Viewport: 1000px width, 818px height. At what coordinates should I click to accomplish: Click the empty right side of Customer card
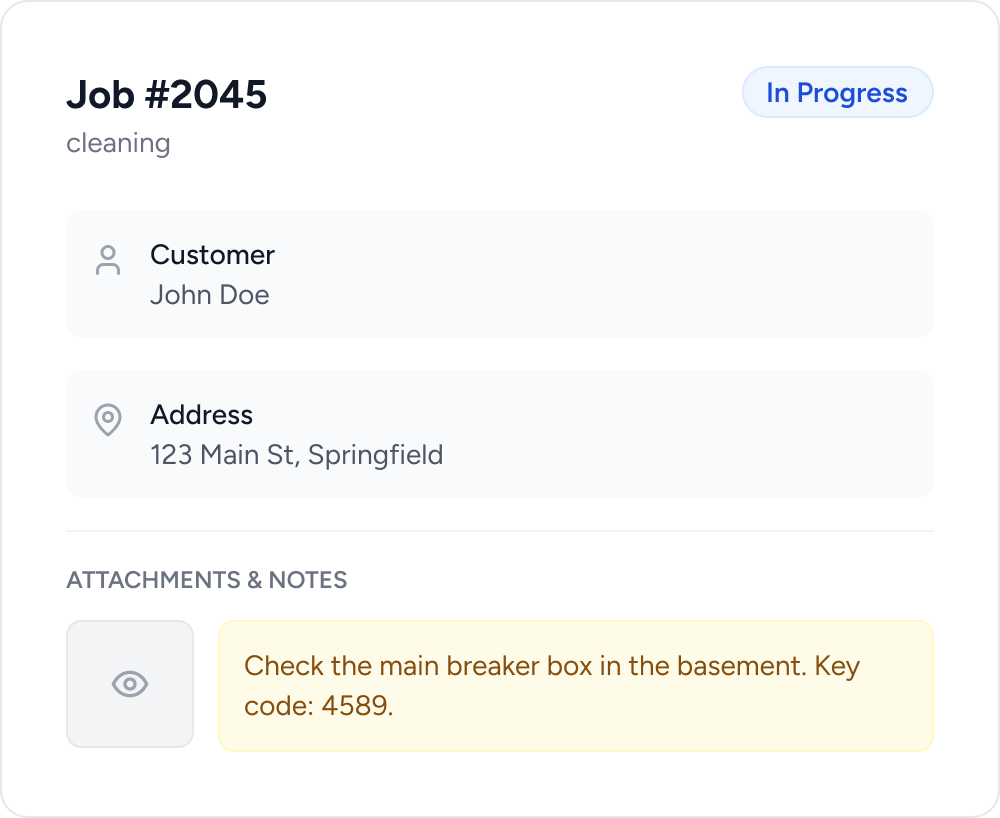700,274
